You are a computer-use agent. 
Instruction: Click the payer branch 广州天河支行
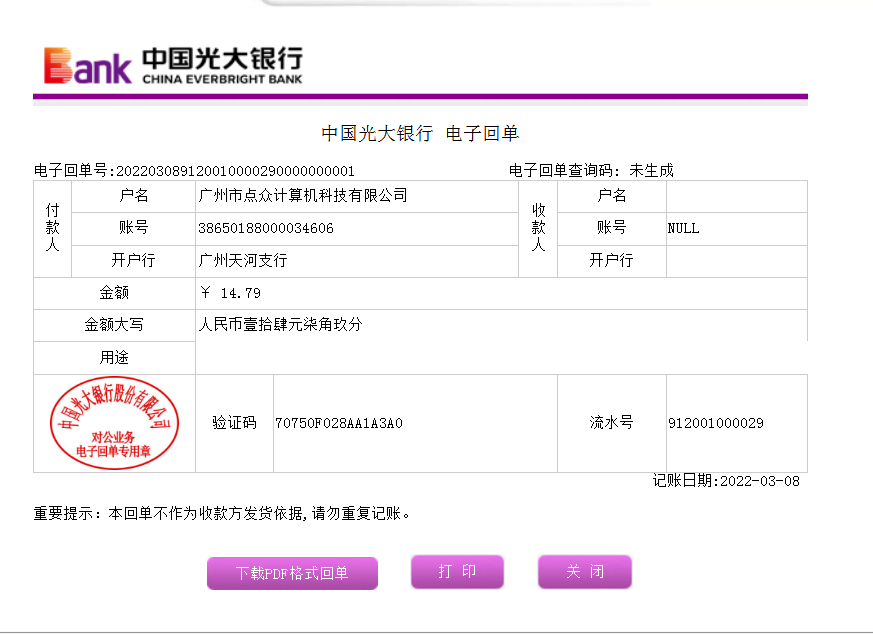pos(243,261)
